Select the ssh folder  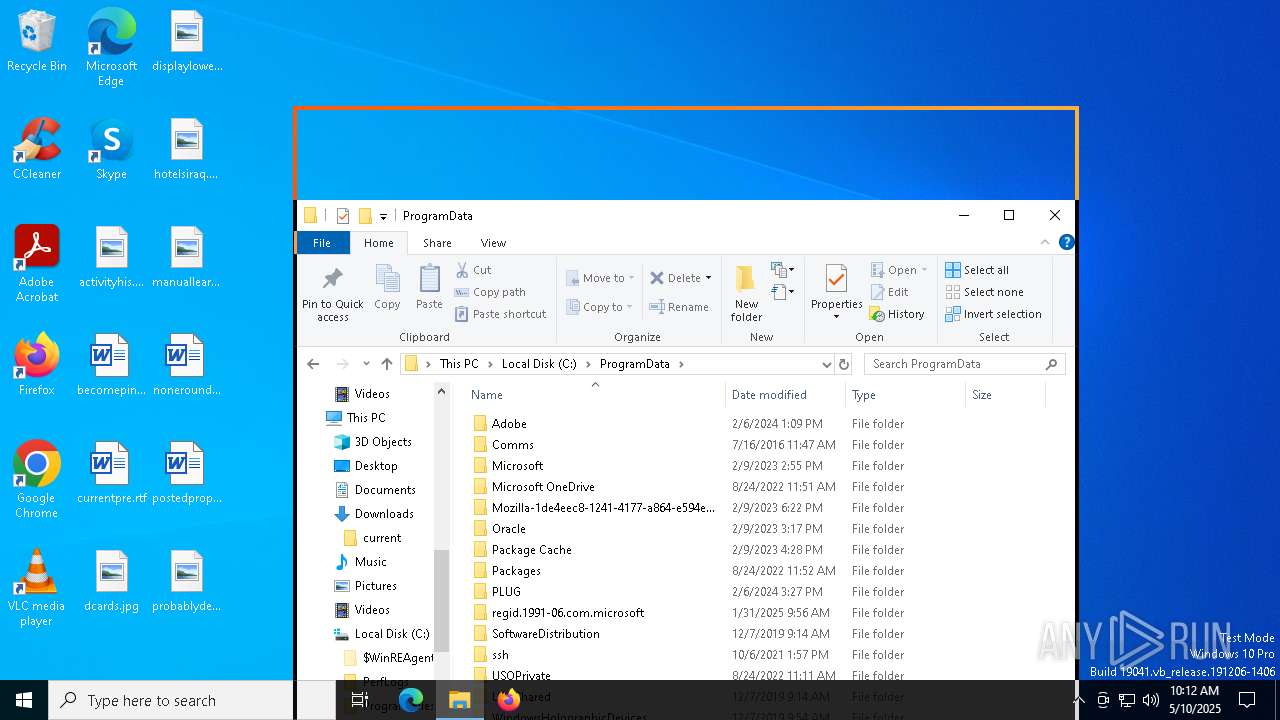500,655
